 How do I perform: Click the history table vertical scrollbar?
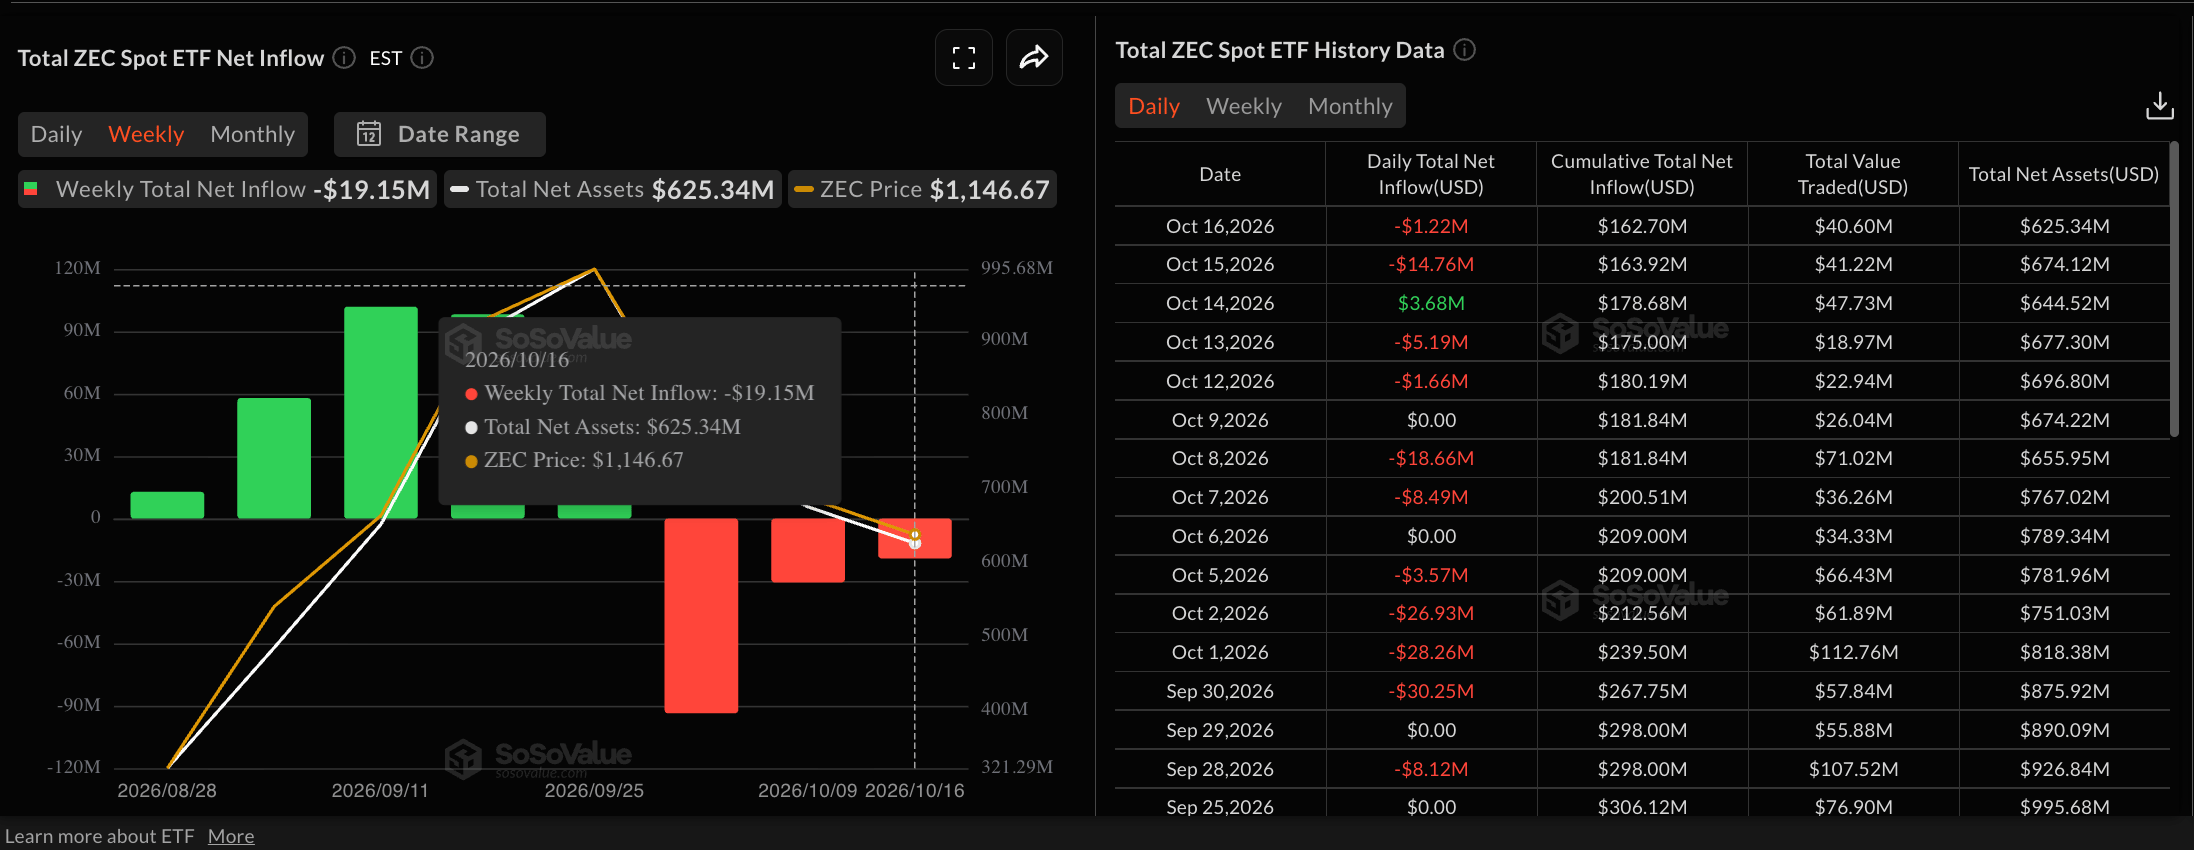2174,290
